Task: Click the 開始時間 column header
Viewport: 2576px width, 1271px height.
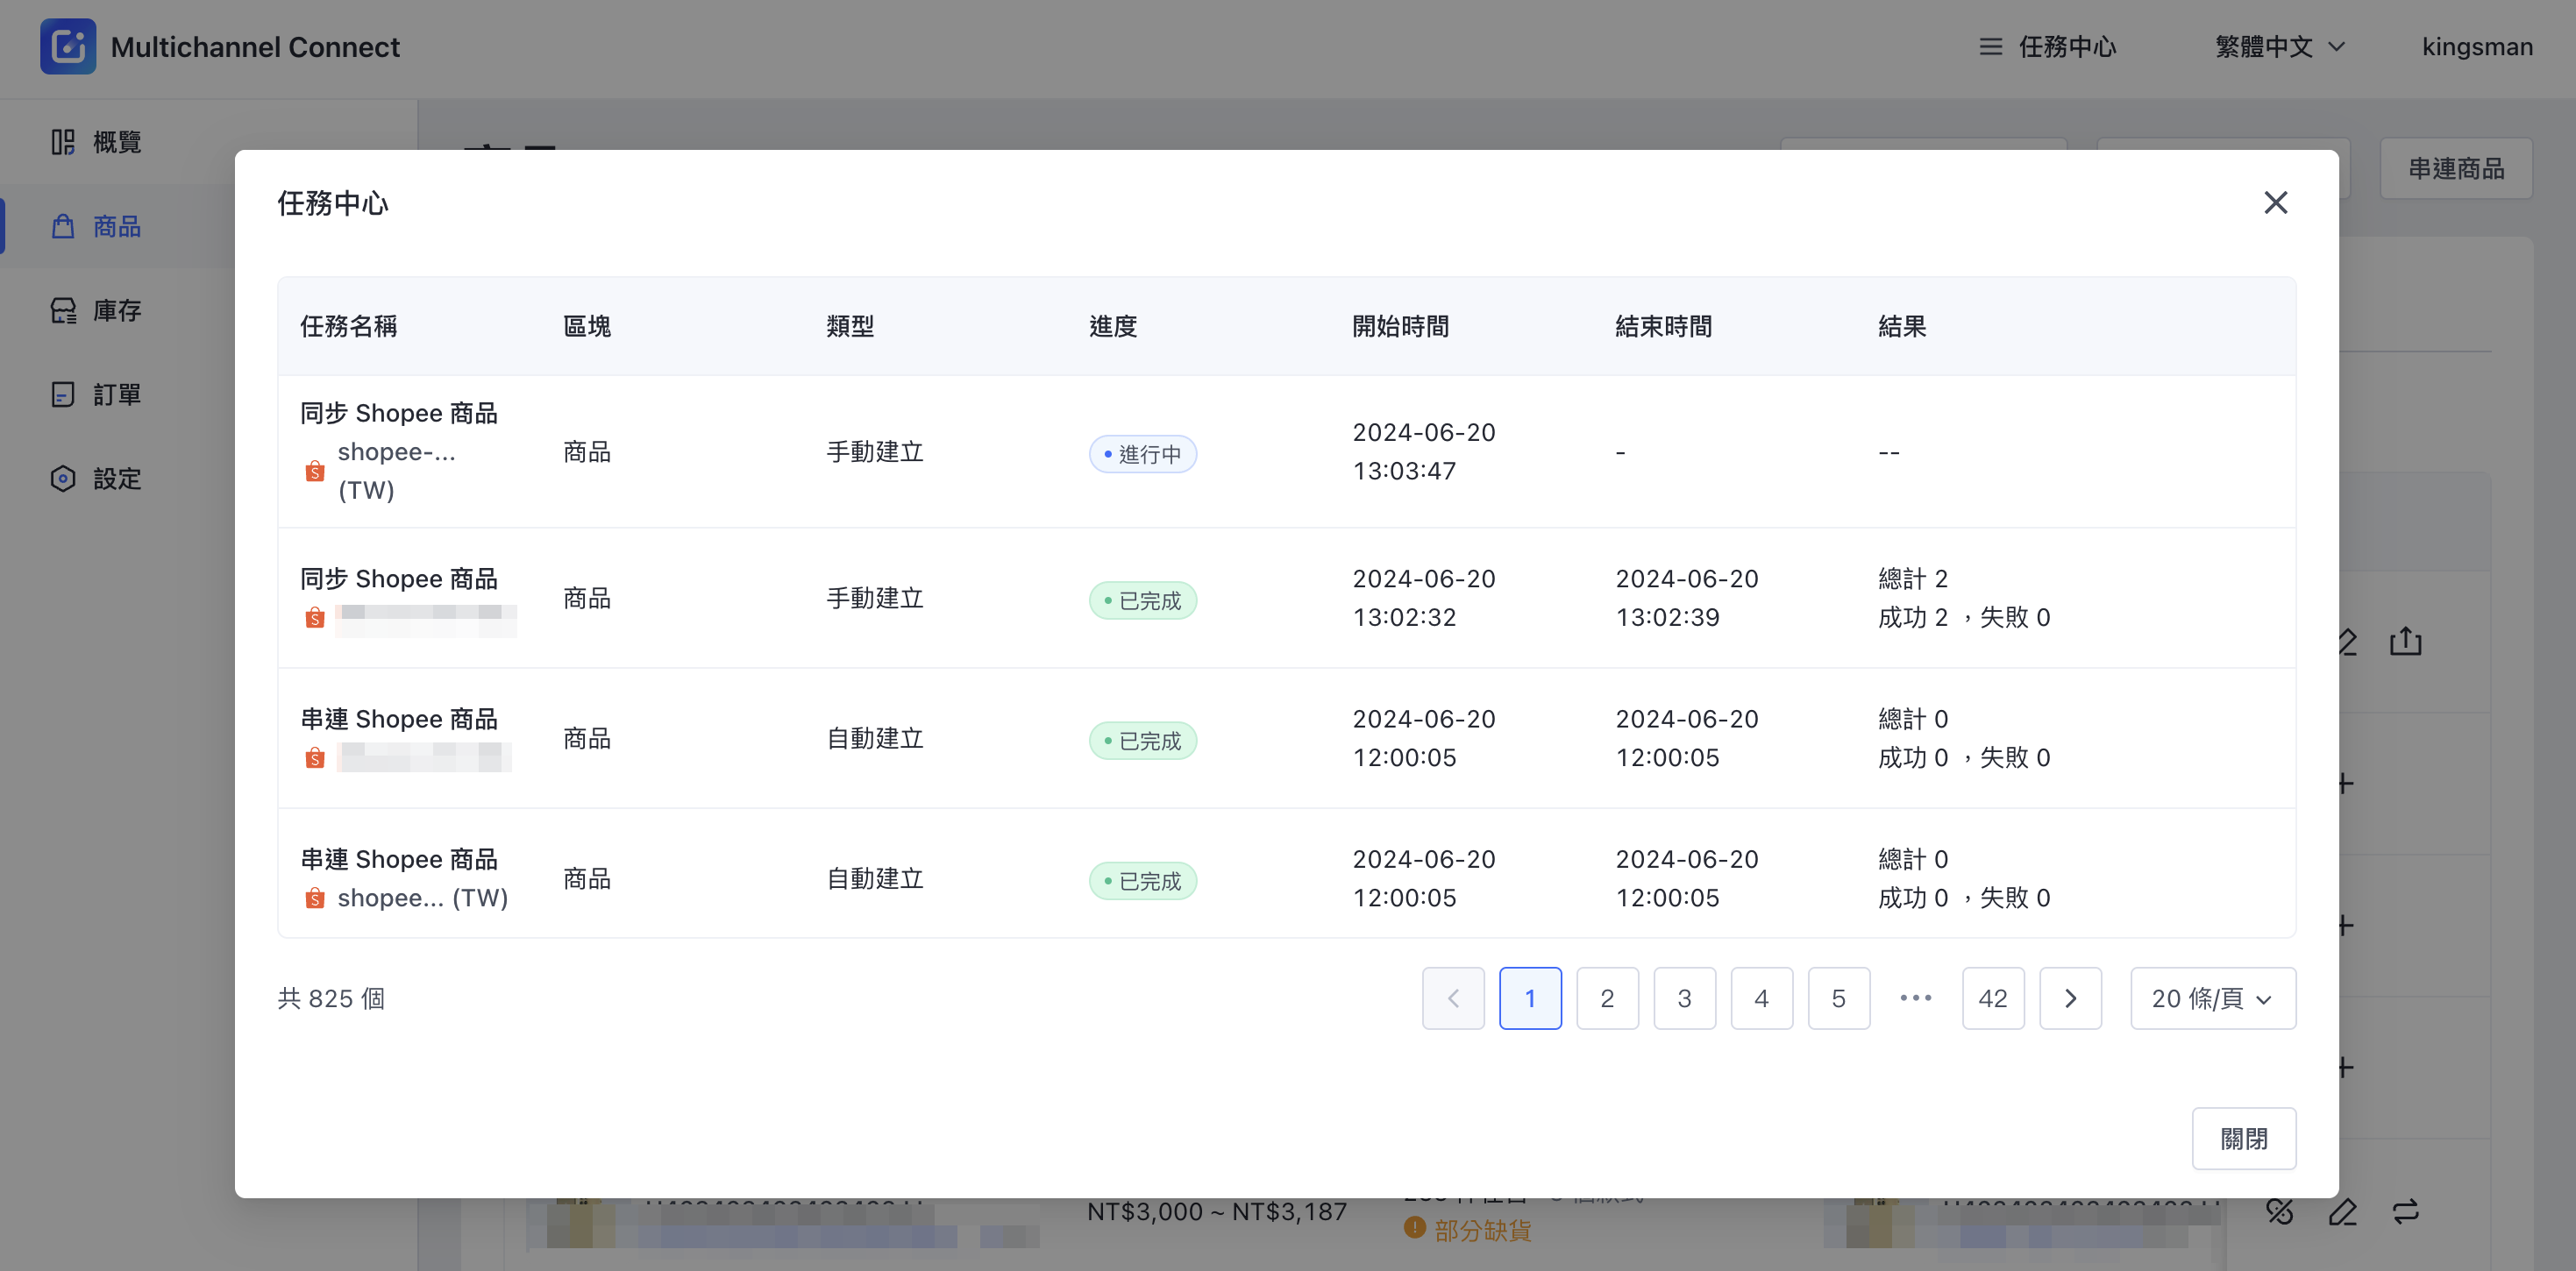Action: click(x=1400, y=326)
